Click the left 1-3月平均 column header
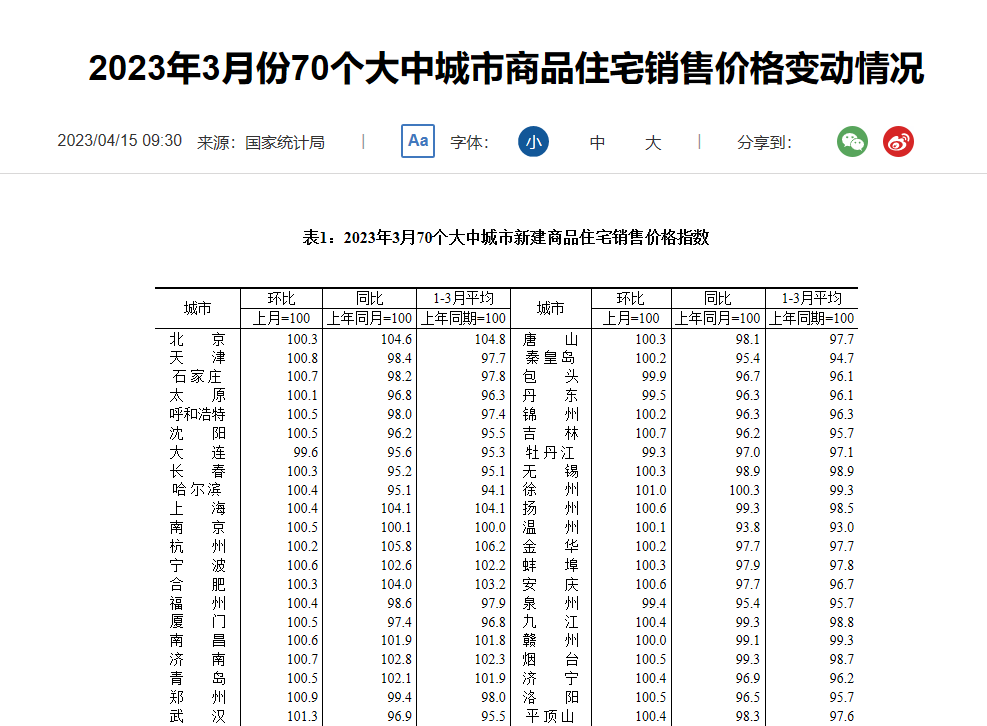The image size is (987, 726). pyautogui.click(x=463, y=298)
